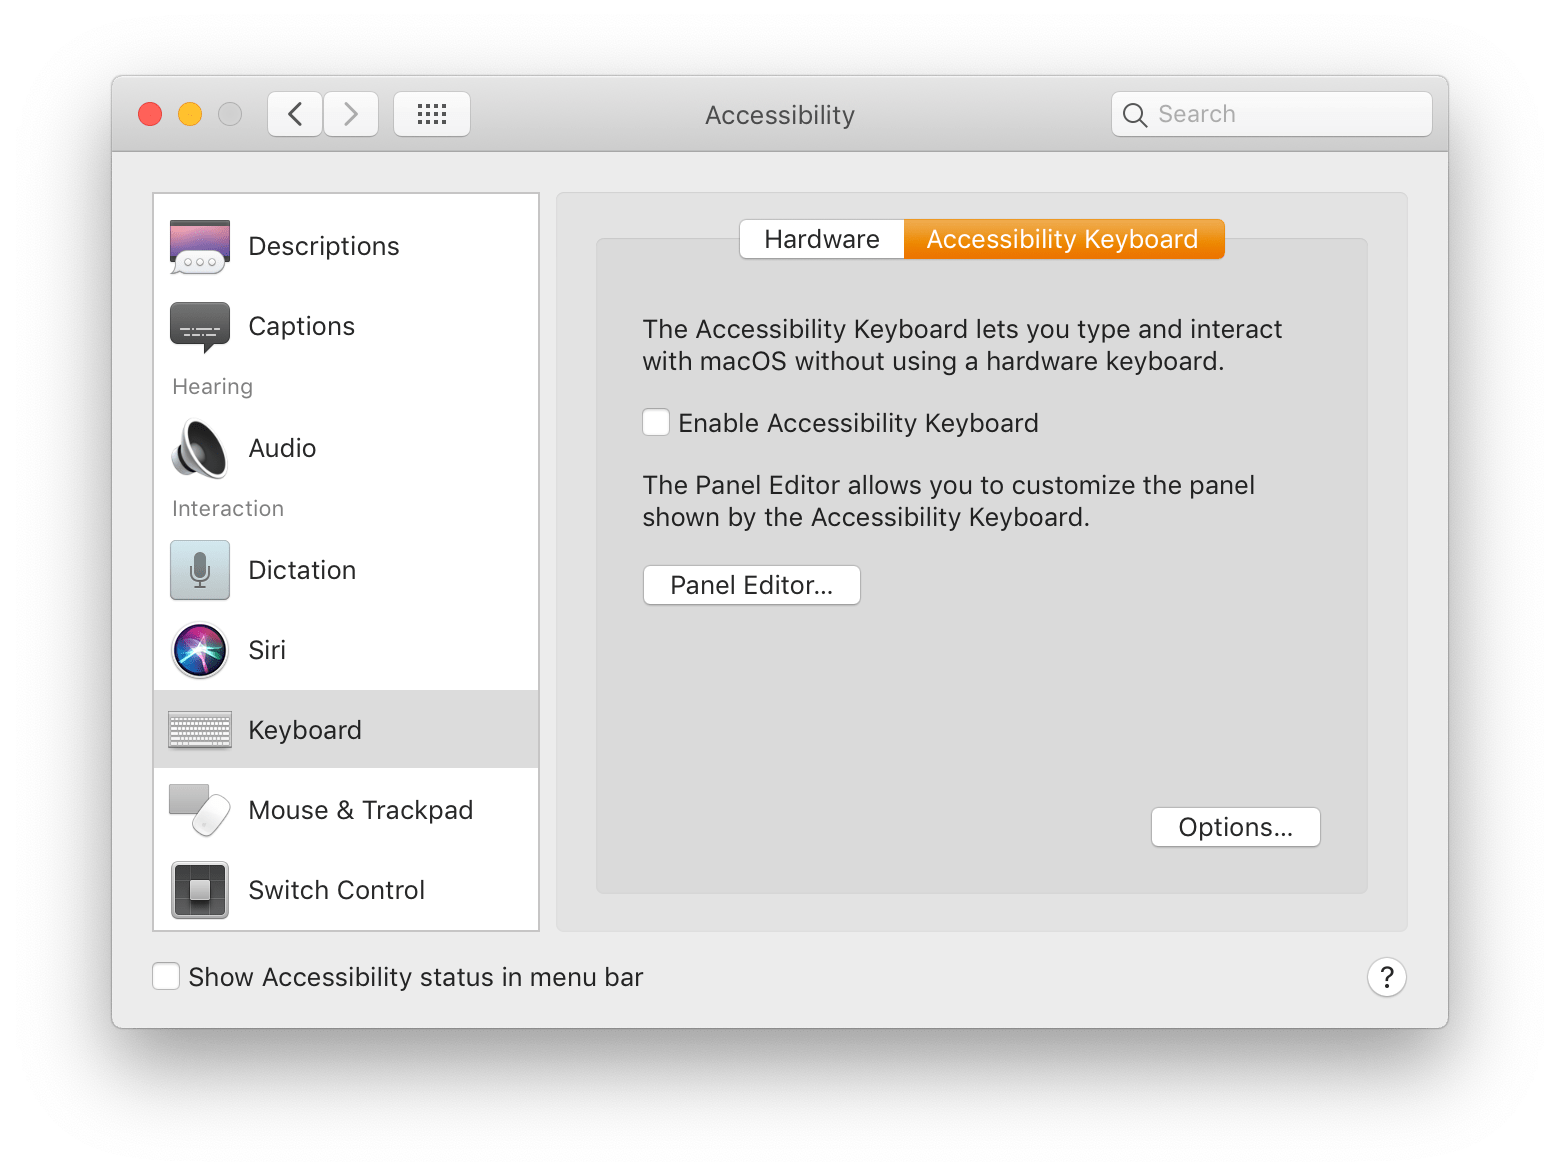This screenshot has height=1176, width=1560.
Task: Go back with the left chevron button
Action: coord(295,114)
